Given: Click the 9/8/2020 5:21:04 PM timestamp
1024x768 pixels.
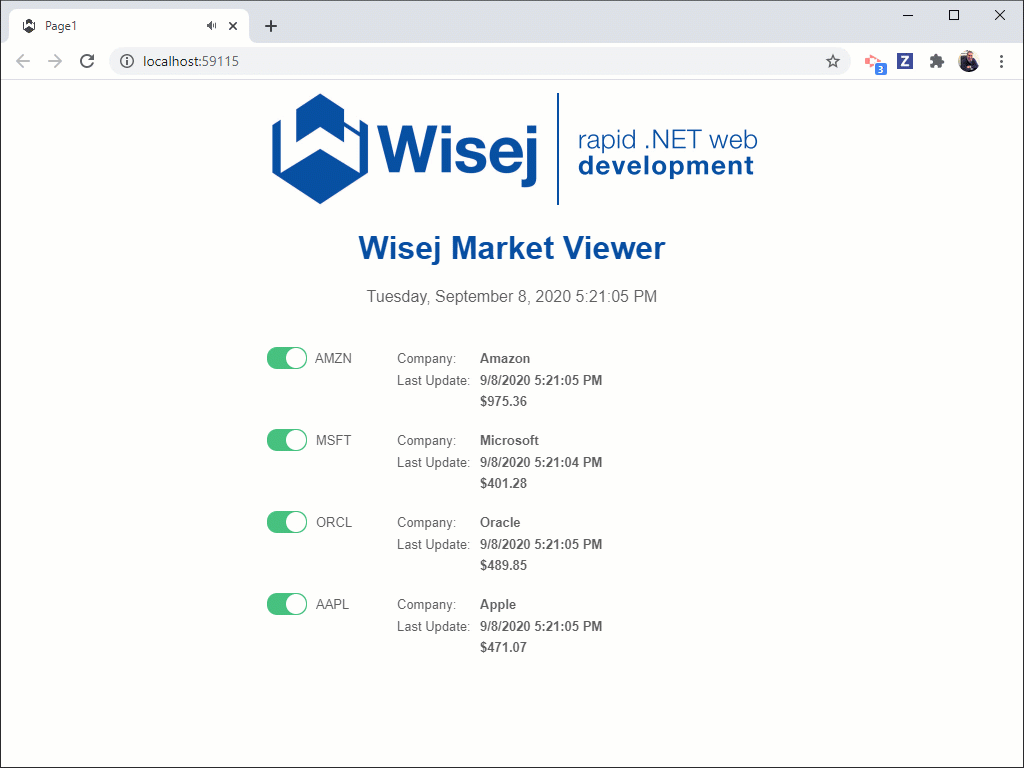Looking at the screenshot, I should click(x=541, y=462).
